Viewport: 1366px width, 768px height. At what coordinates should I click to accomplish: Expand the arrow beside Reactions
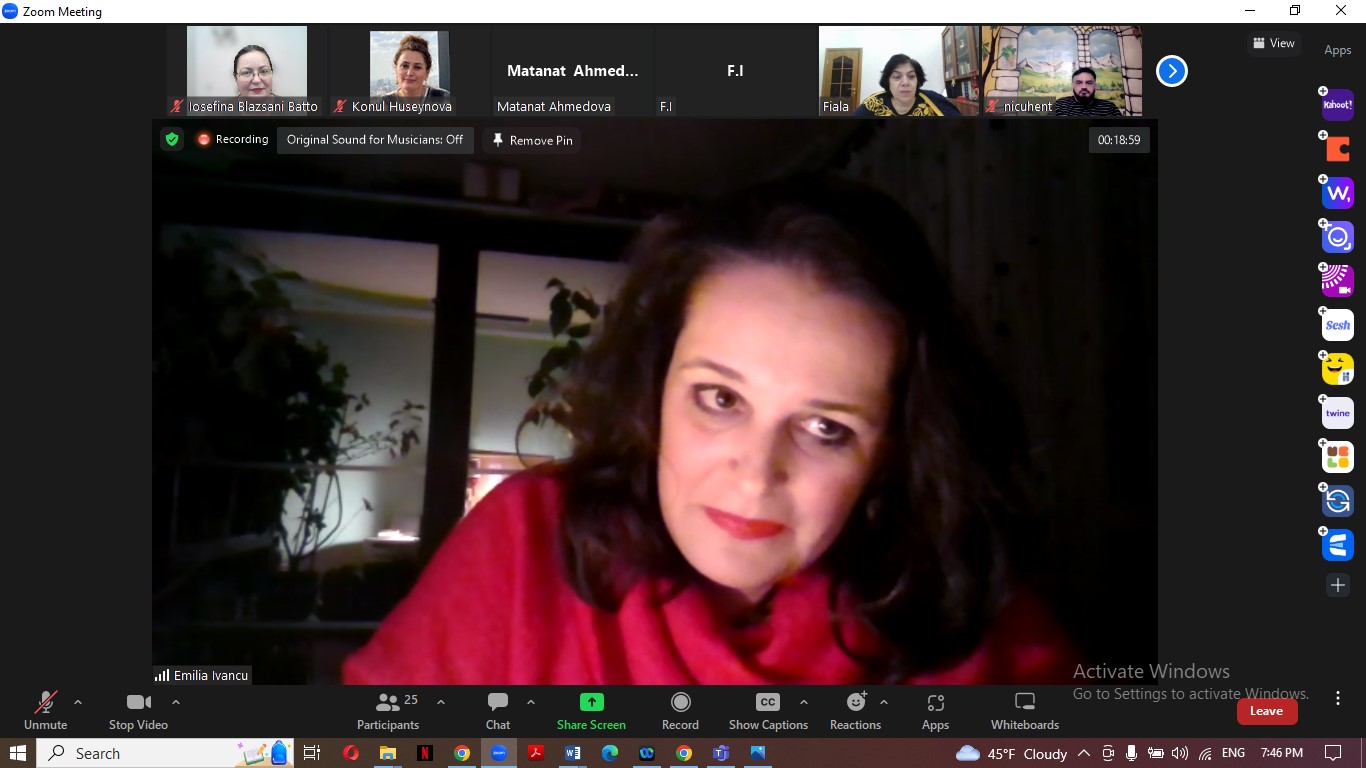[884, 702]
